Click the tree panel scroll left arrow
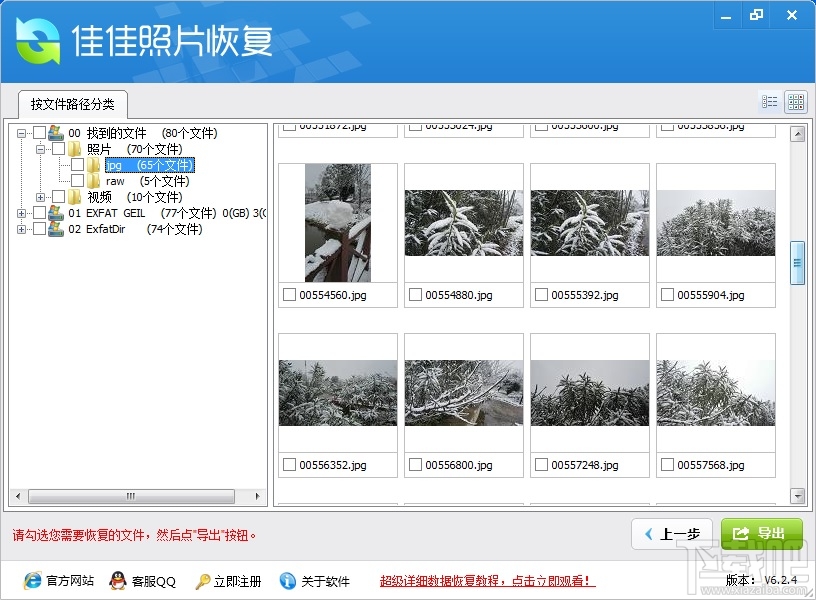The height and width of the screenshot is (600, 816). click(18, 496)
